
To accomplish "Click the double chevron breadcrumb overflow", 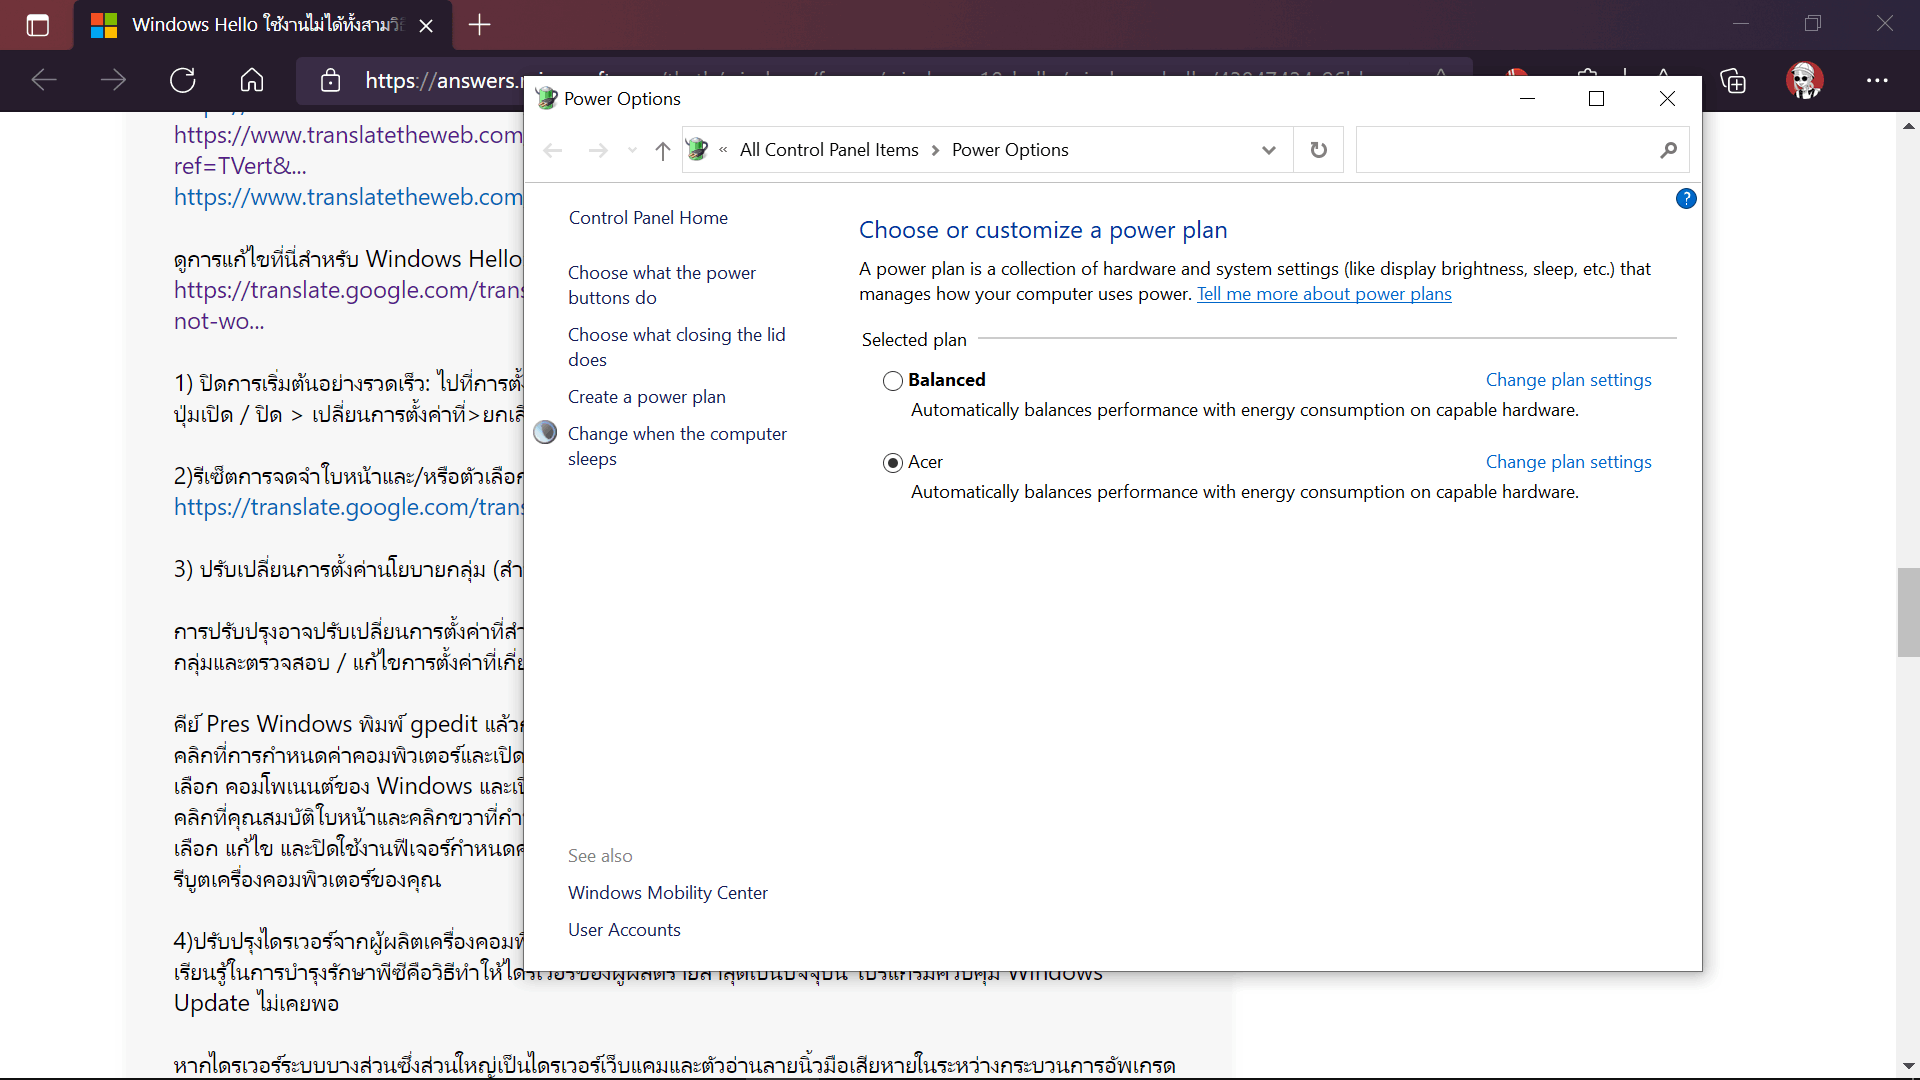I will [723, 150].
